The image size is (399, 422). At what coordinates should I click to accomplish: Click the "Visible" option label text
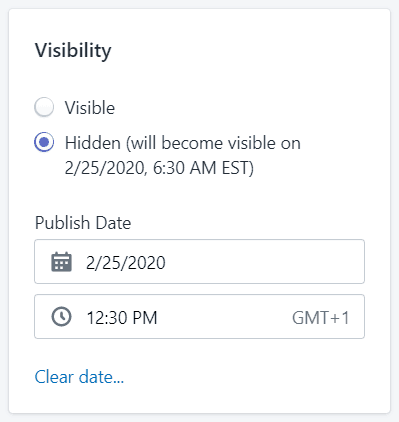[90, 108]
